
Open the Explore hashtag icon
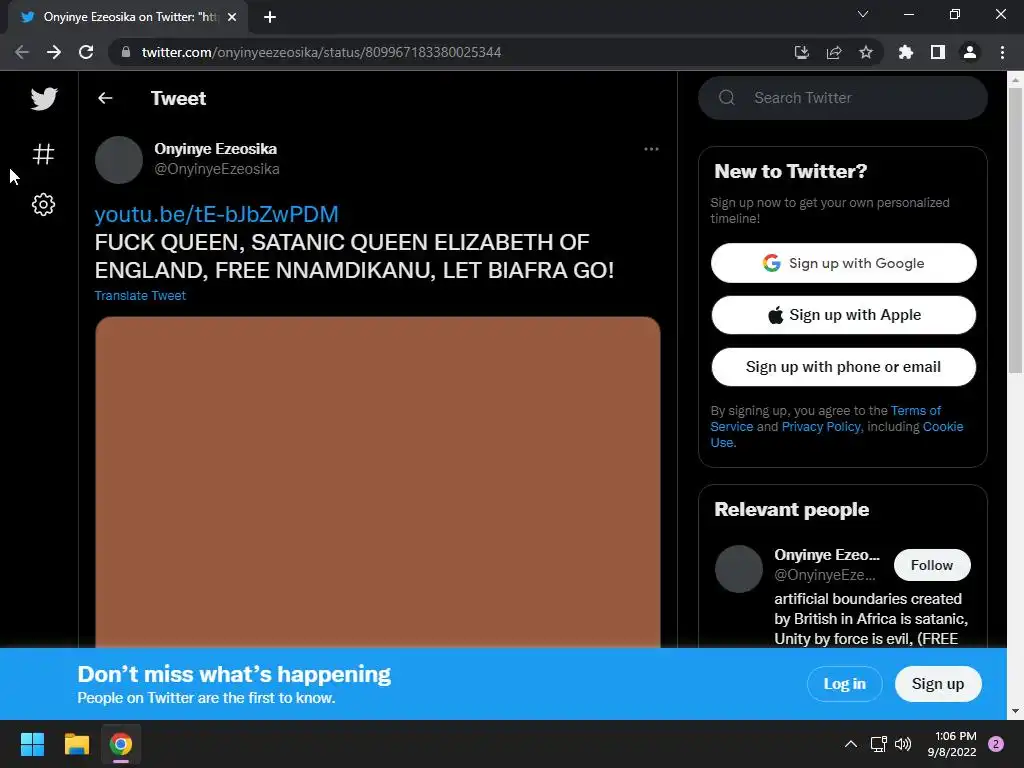click(44, 154)
